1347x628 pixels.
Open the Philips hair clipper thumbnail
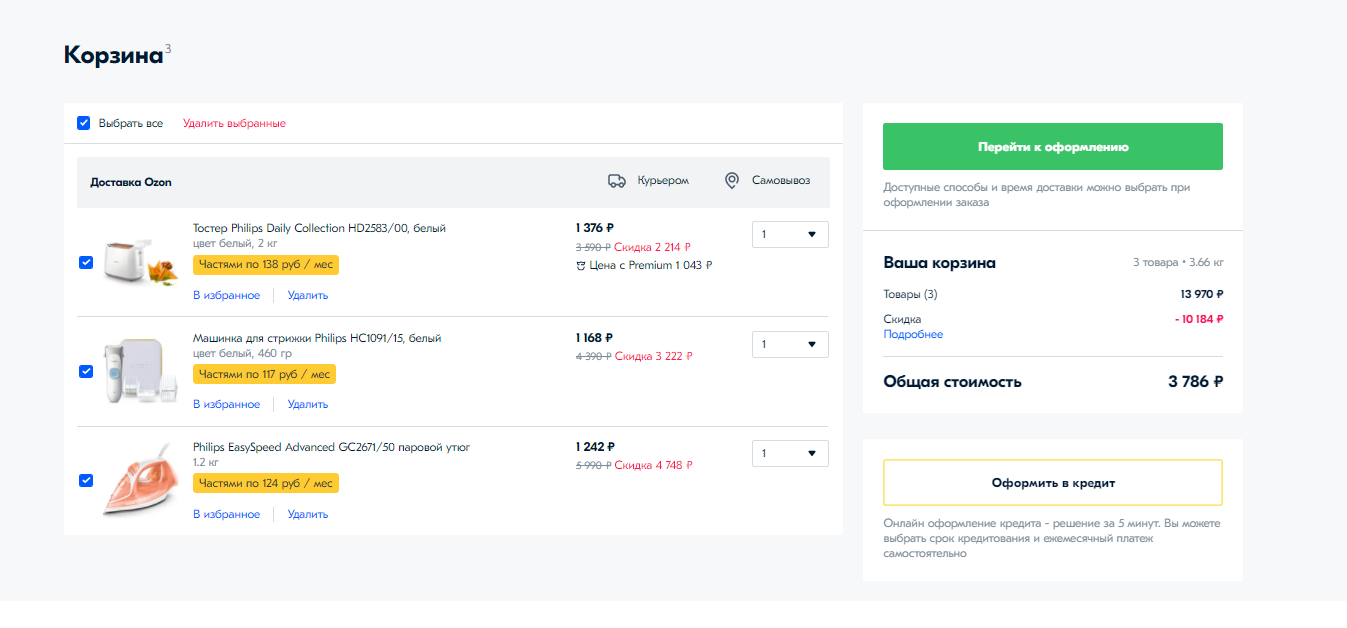tap(140, 371)
